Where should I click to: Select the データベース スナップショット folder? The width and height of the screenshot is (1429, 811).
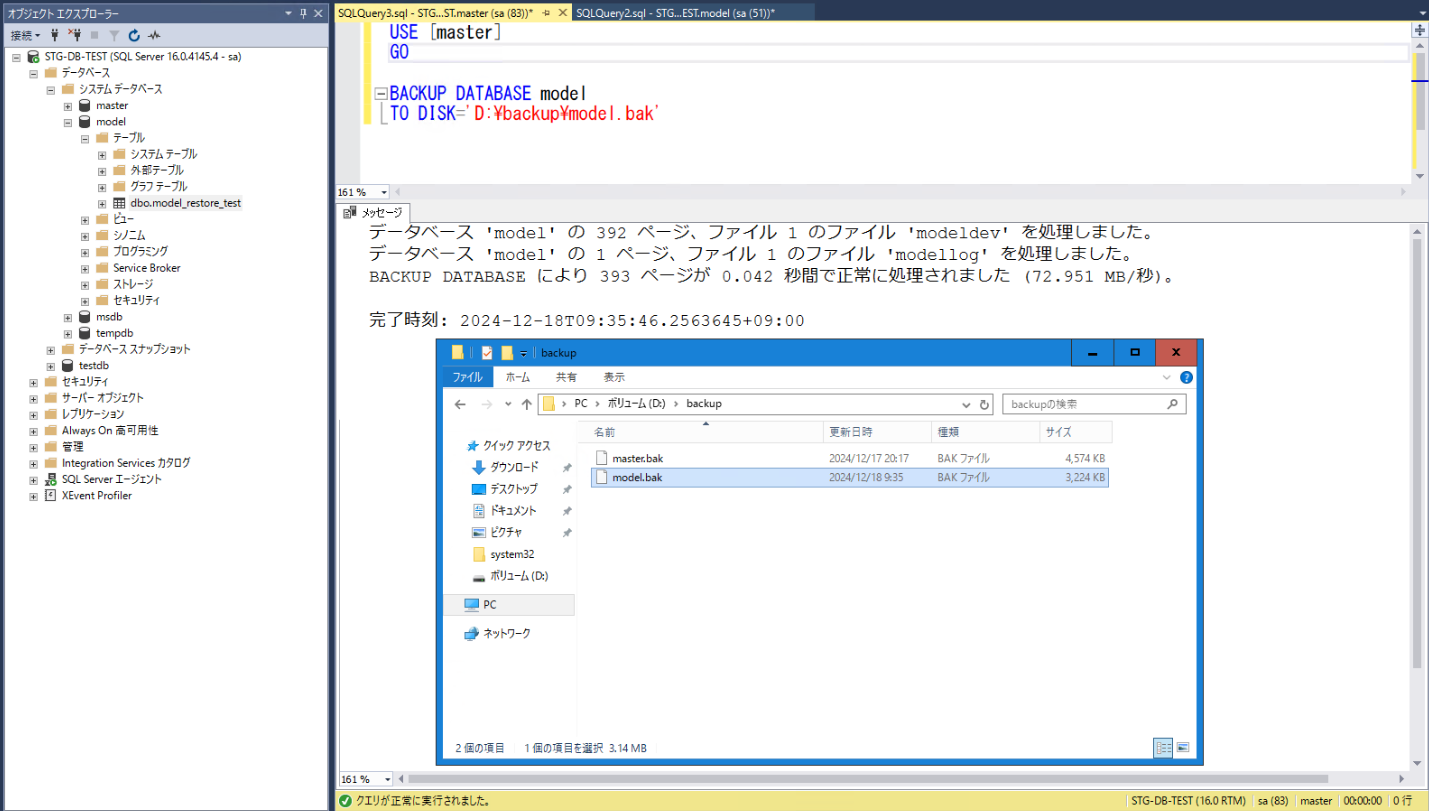point(134,349)
